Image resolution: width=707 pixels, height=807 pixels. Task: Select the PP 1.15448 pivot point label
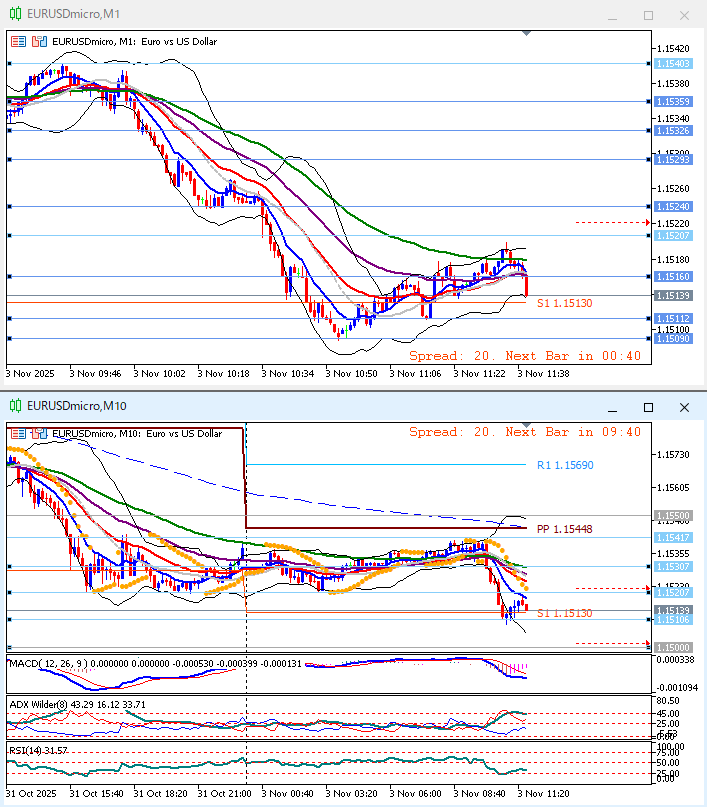point(564,529)
